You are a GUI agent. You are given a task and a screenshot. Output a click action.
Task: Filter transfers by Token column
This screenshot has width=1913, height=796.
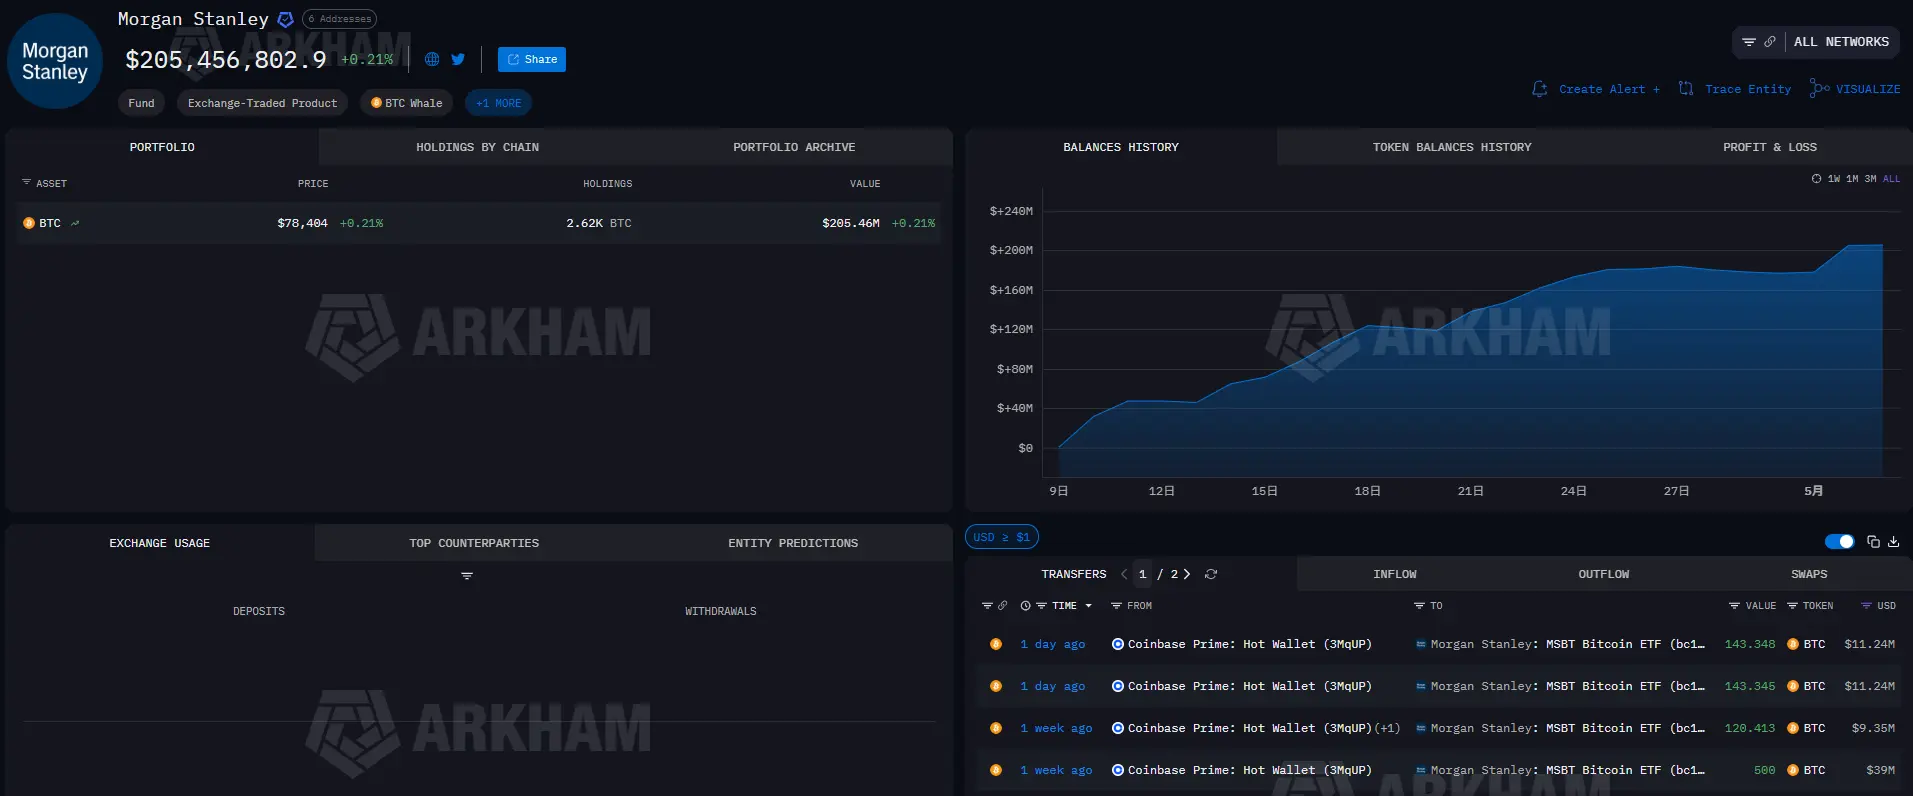(1793, 606)
